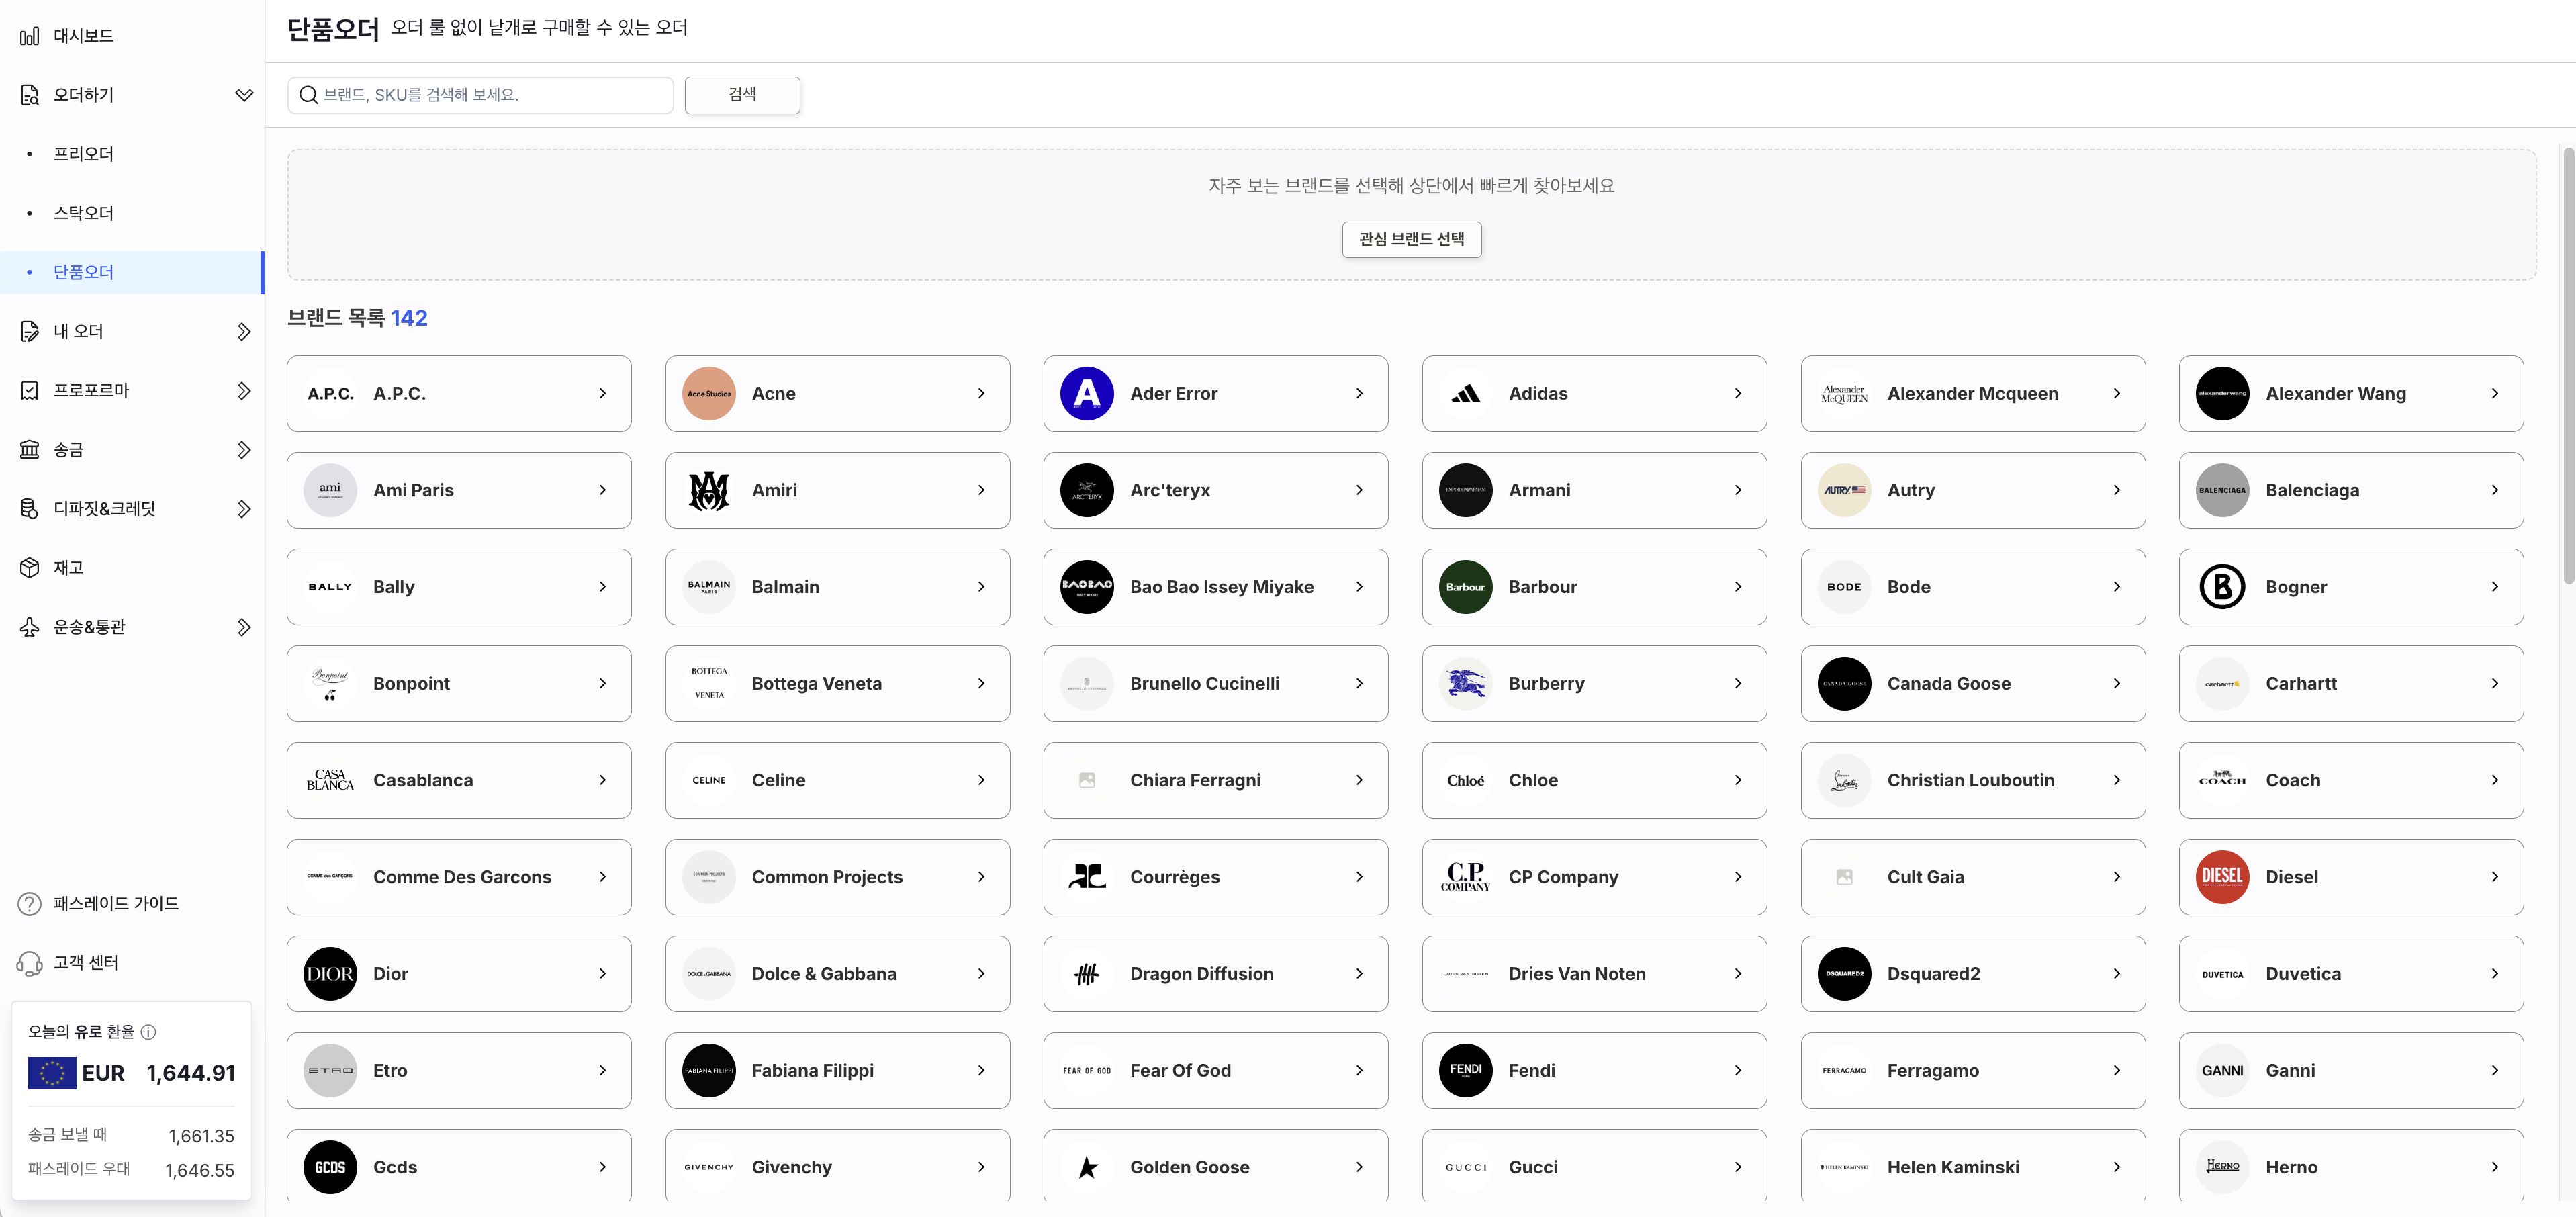Collapse the 오더하기 menu chevron
2576x1217 pixels.
click(x=243, y=95)
